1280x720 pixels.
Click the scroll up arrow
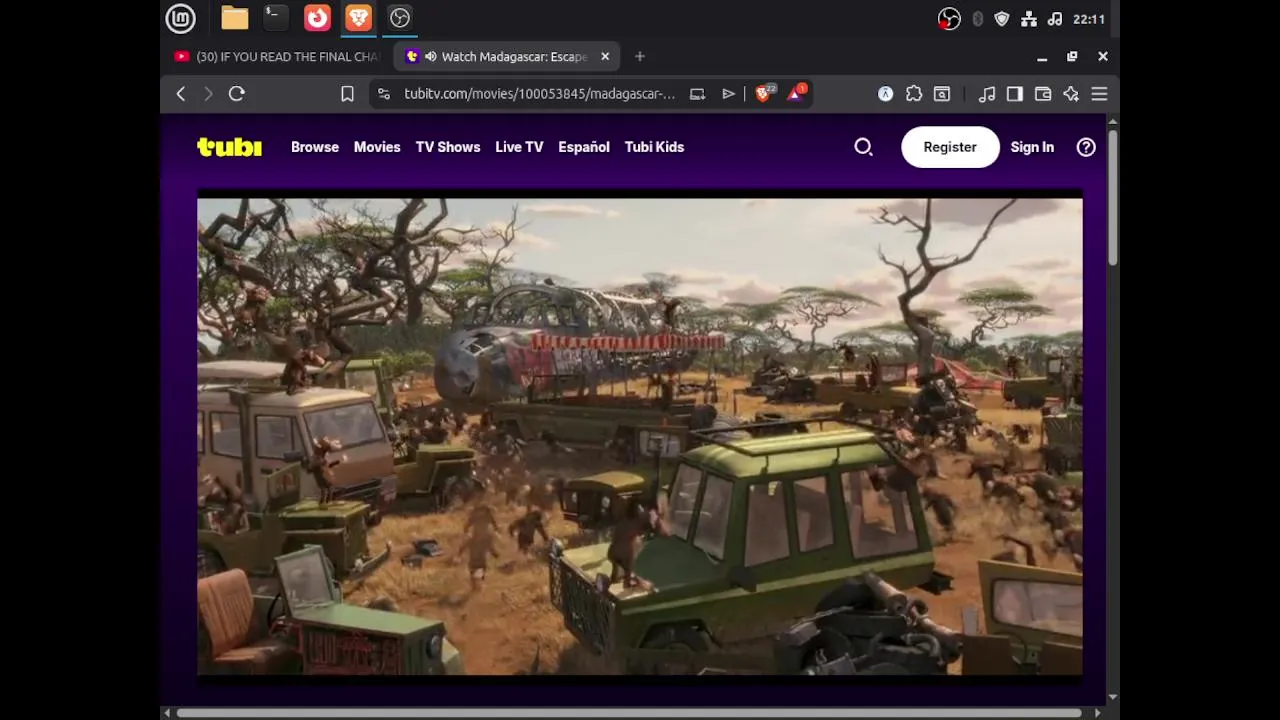click(x=1113, y=122)
